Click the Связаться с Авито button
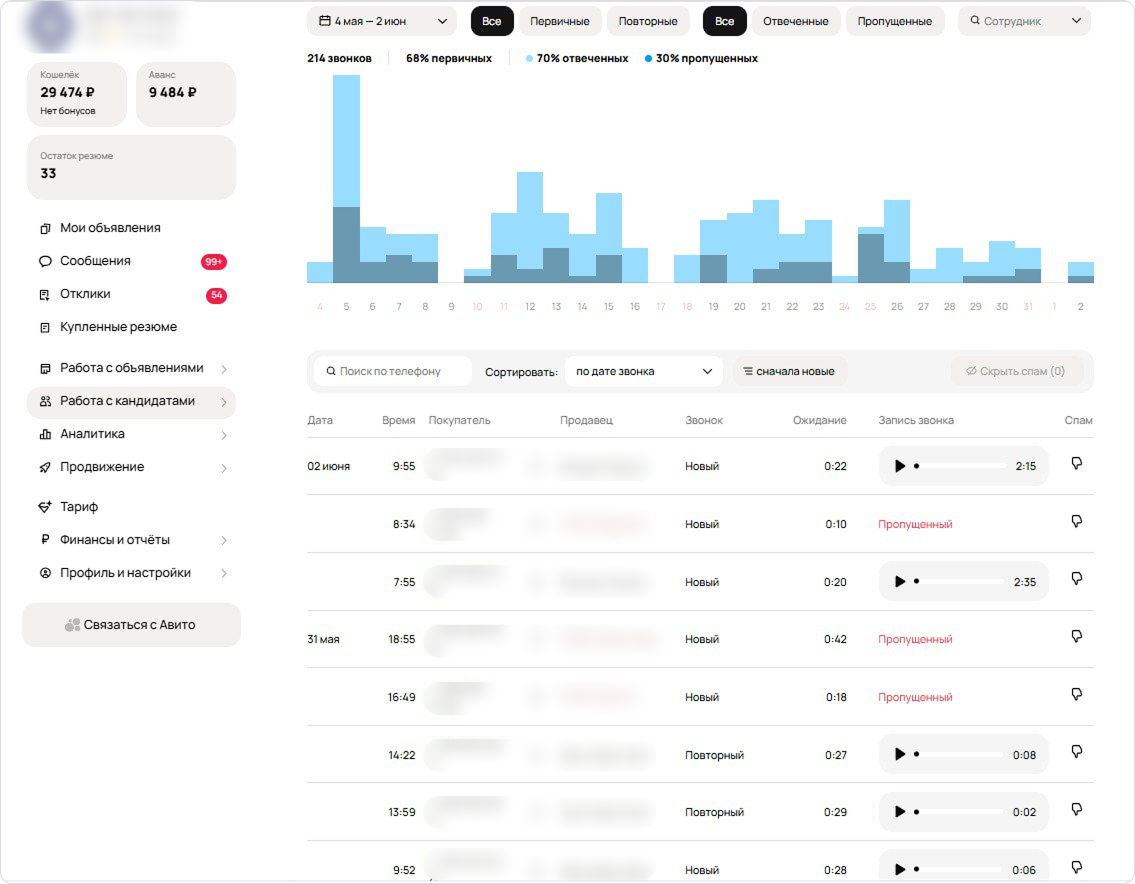Image resolution: width=1135 pixels, height=884 pixels. (x=131, y=625)
